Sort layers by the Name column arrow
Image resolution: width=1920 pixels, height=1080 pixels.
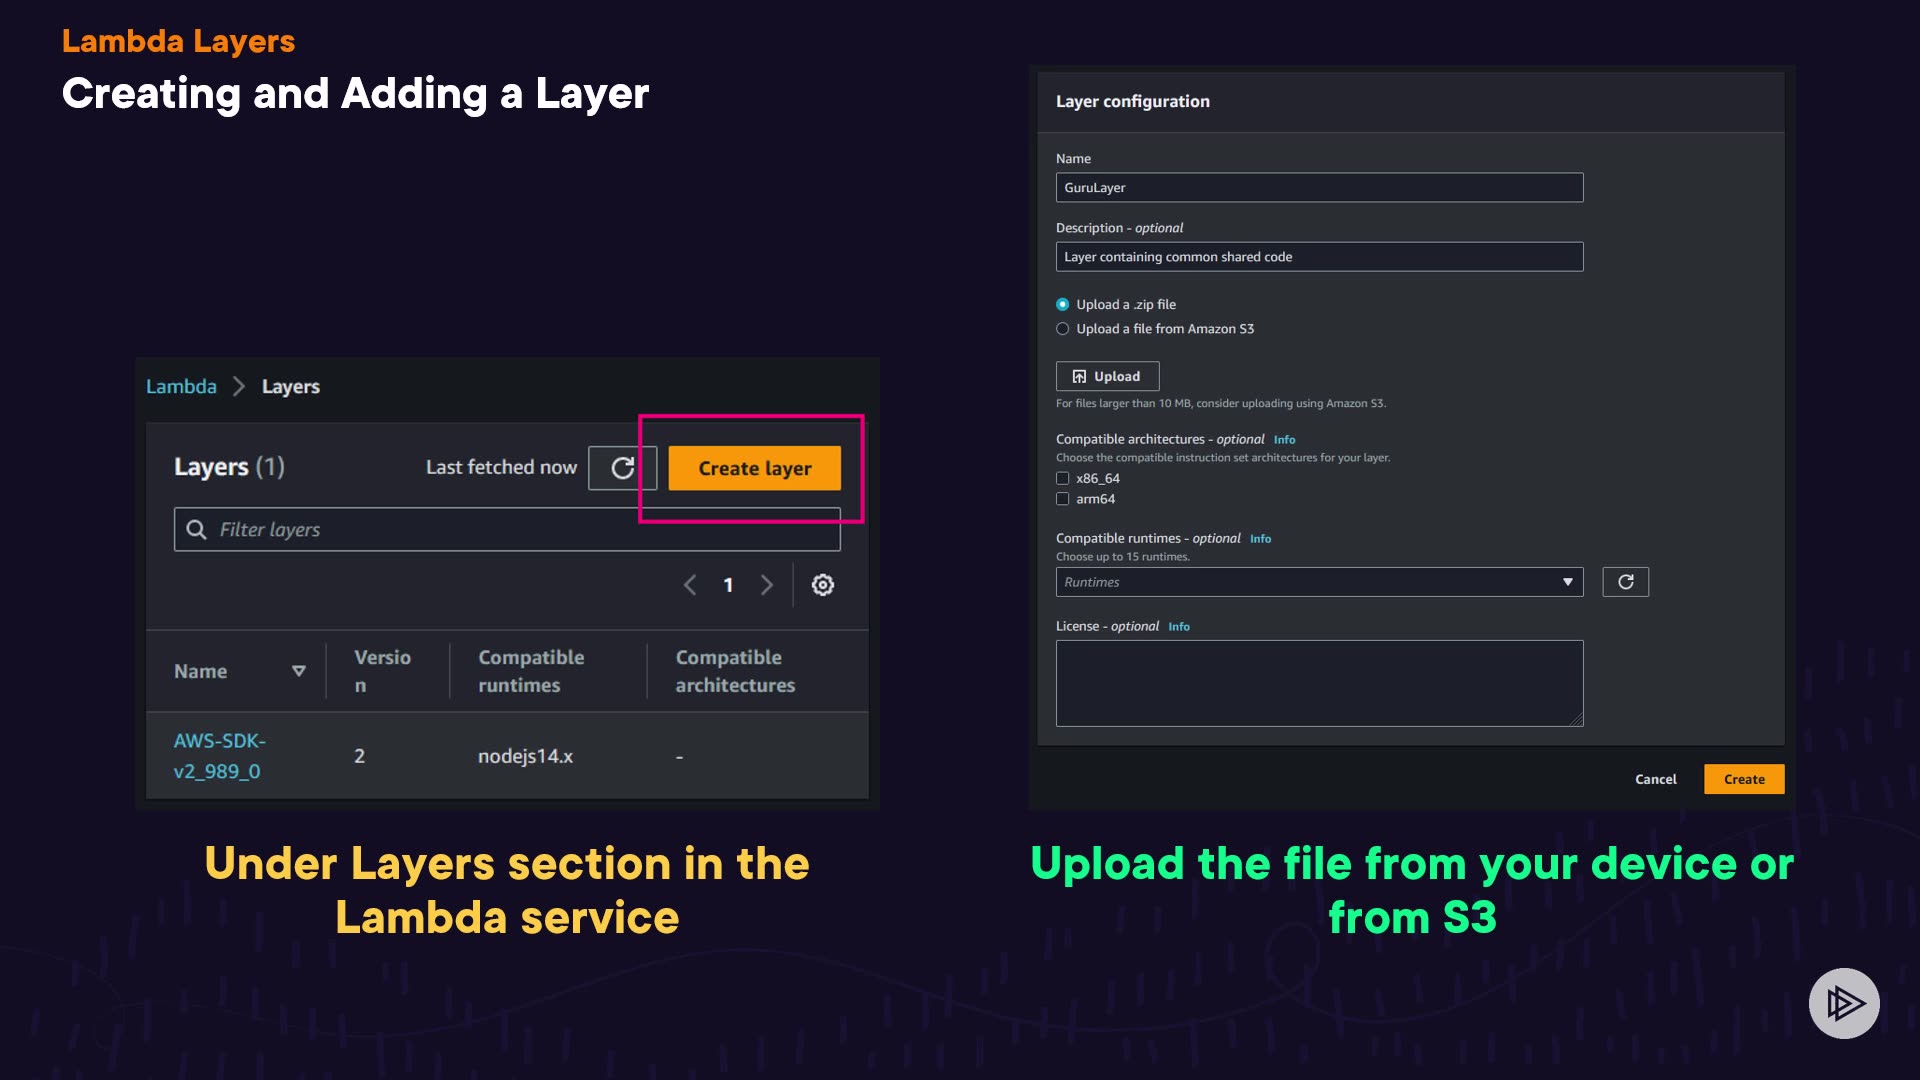298,671
